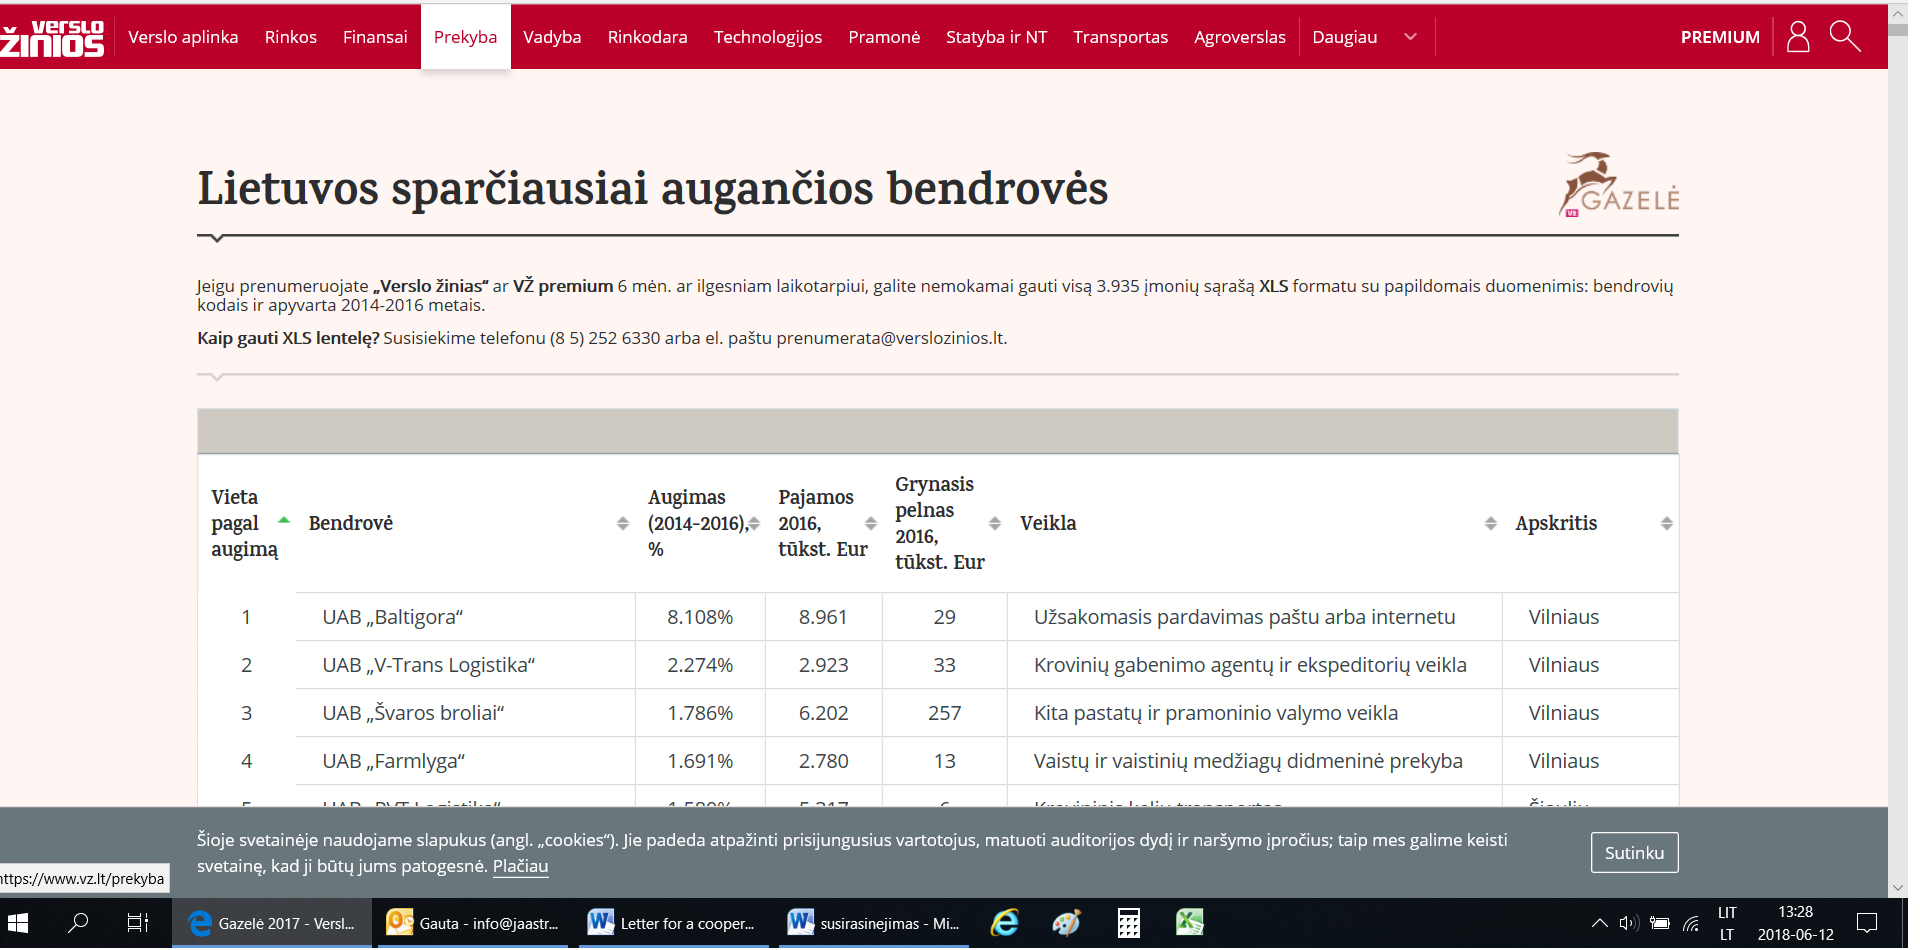The height and width of the screenshot is (950, 1920).
Task: Go to Pramonė section
Action: [884, 37]
